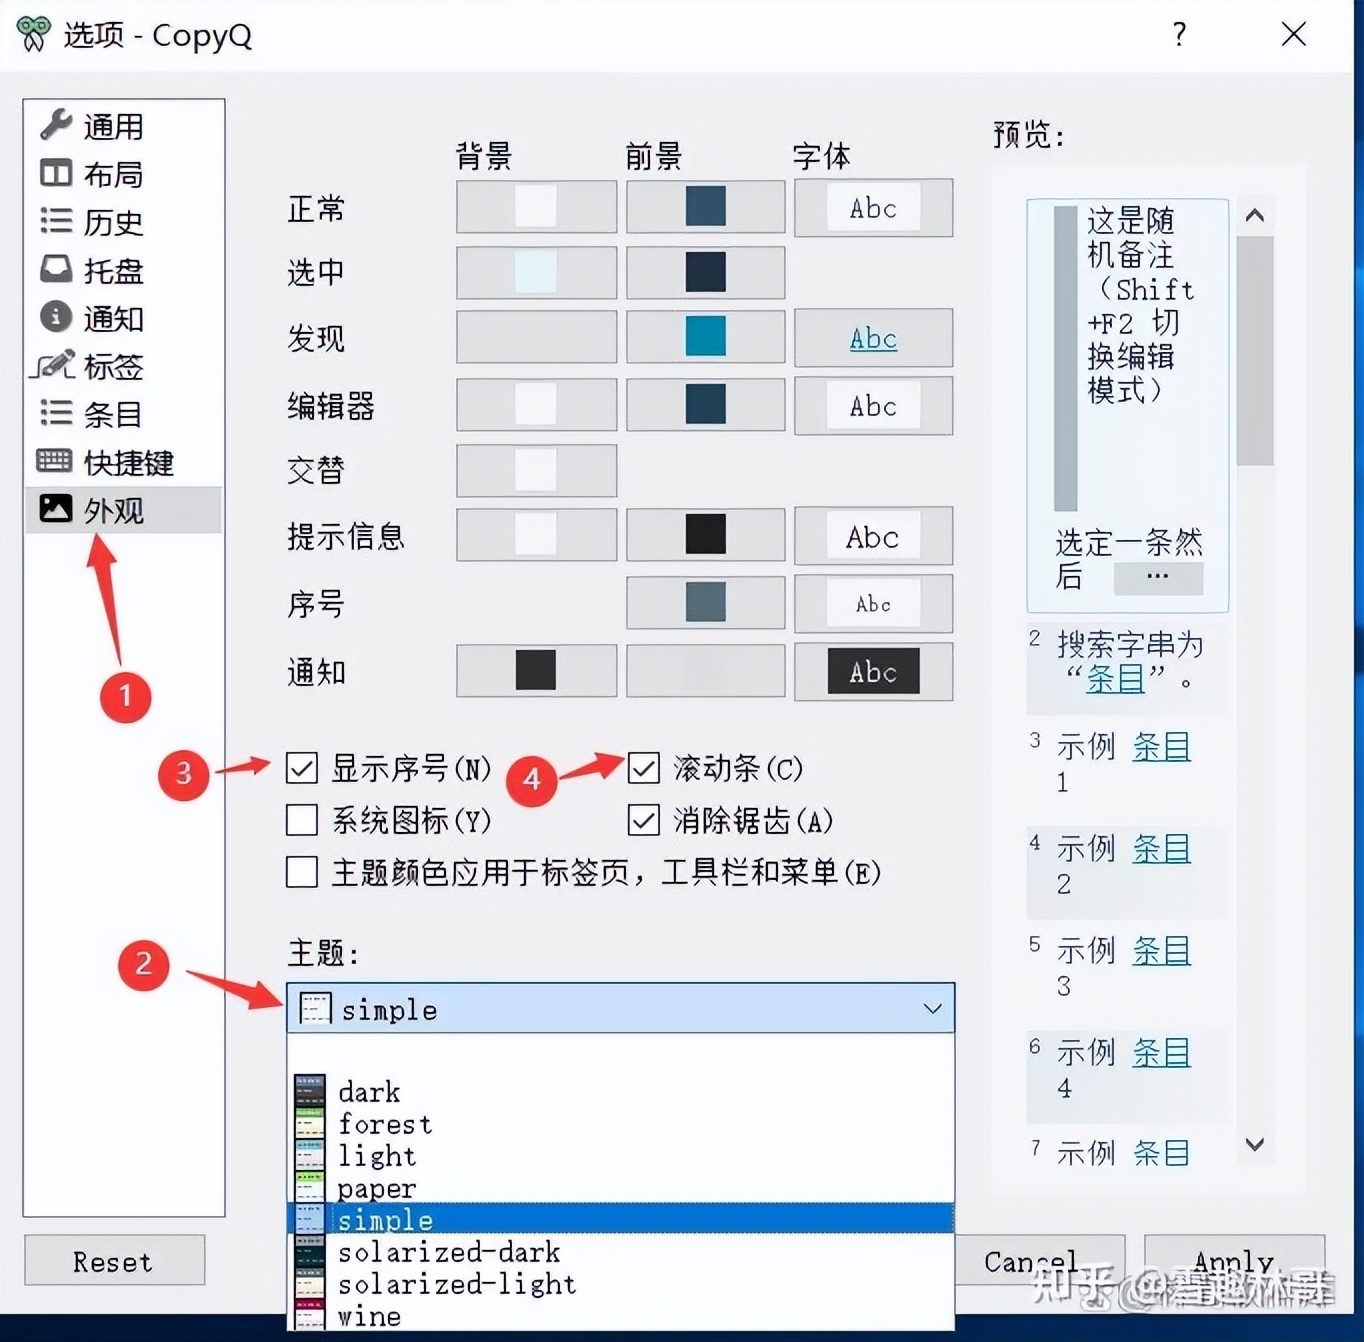Pick the 序号 number font Abc

873,603
